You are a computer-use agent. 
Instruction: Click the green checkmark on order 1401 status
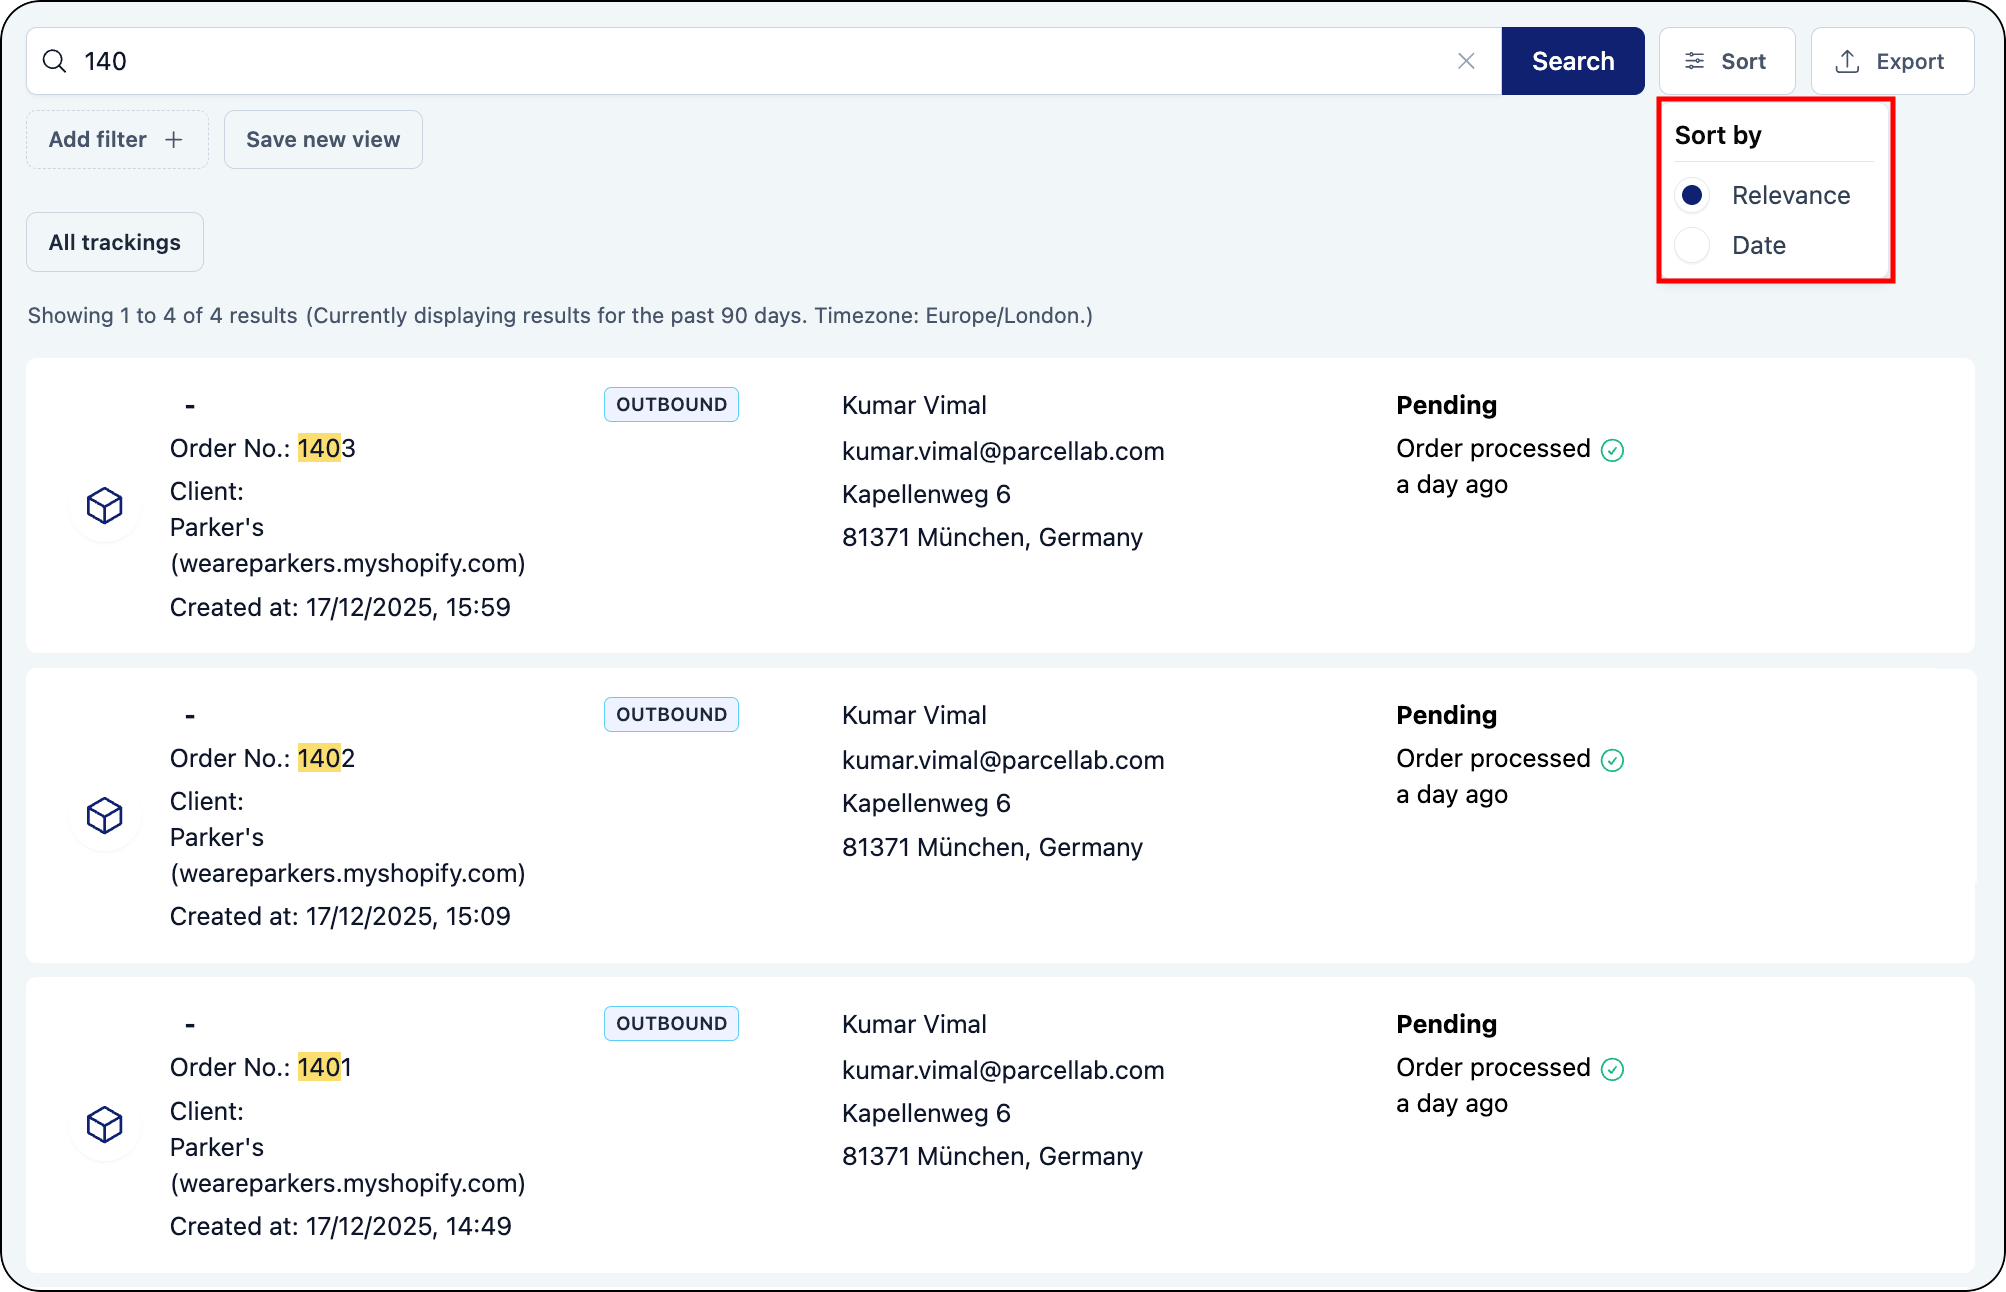(x=1613, y=1070)
